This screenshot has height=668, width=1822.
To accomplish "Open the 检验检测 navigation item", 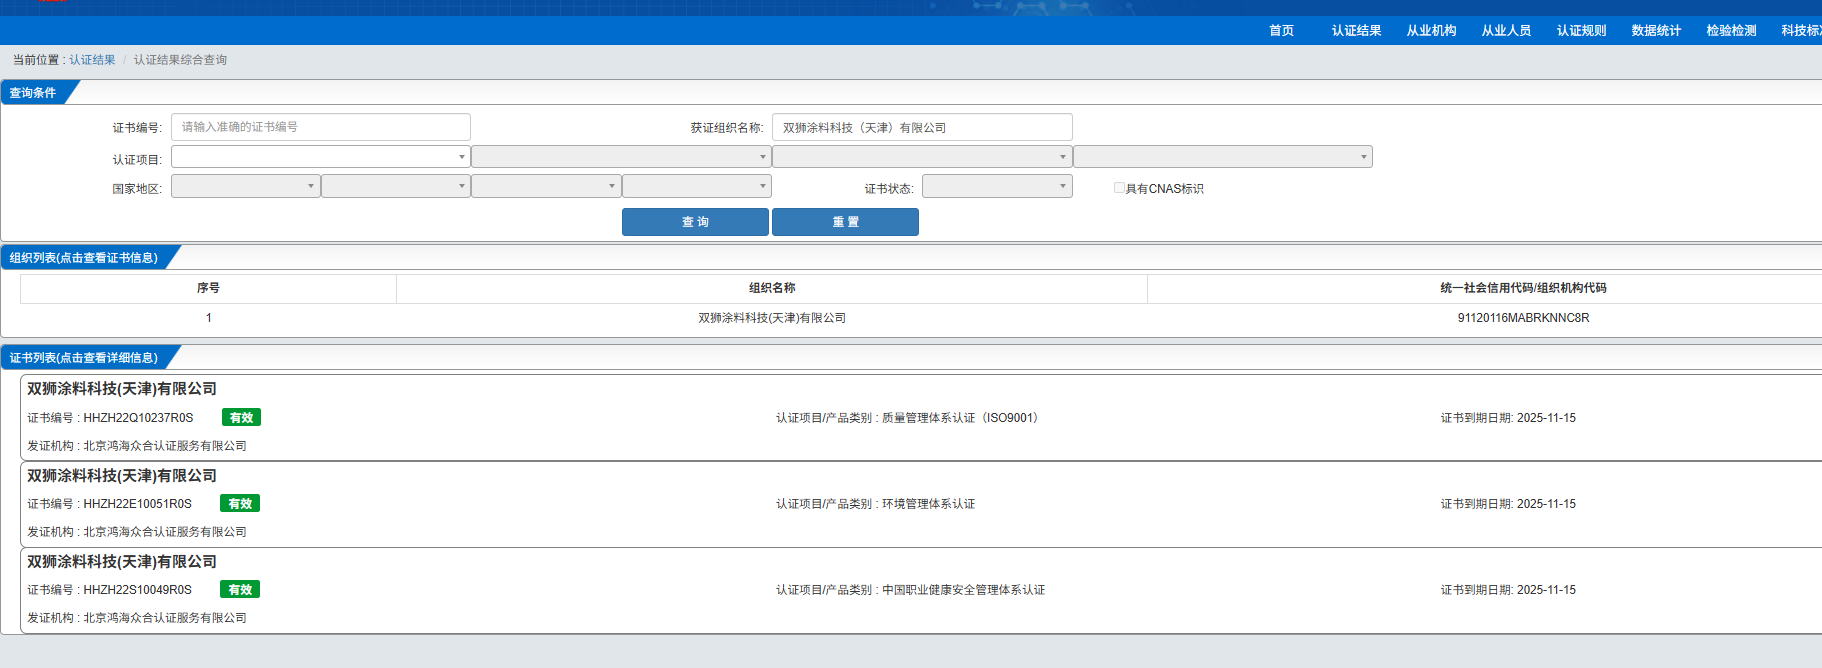I will 1731,31.
